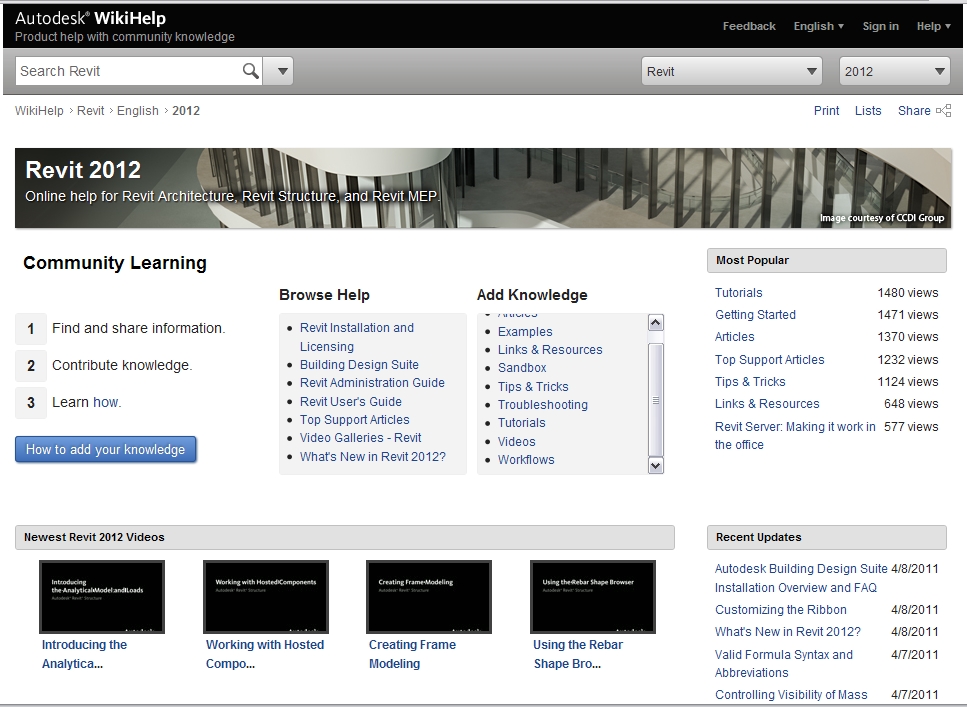
Task: Click the Tips & Tricks link
Action: [533, 386]
